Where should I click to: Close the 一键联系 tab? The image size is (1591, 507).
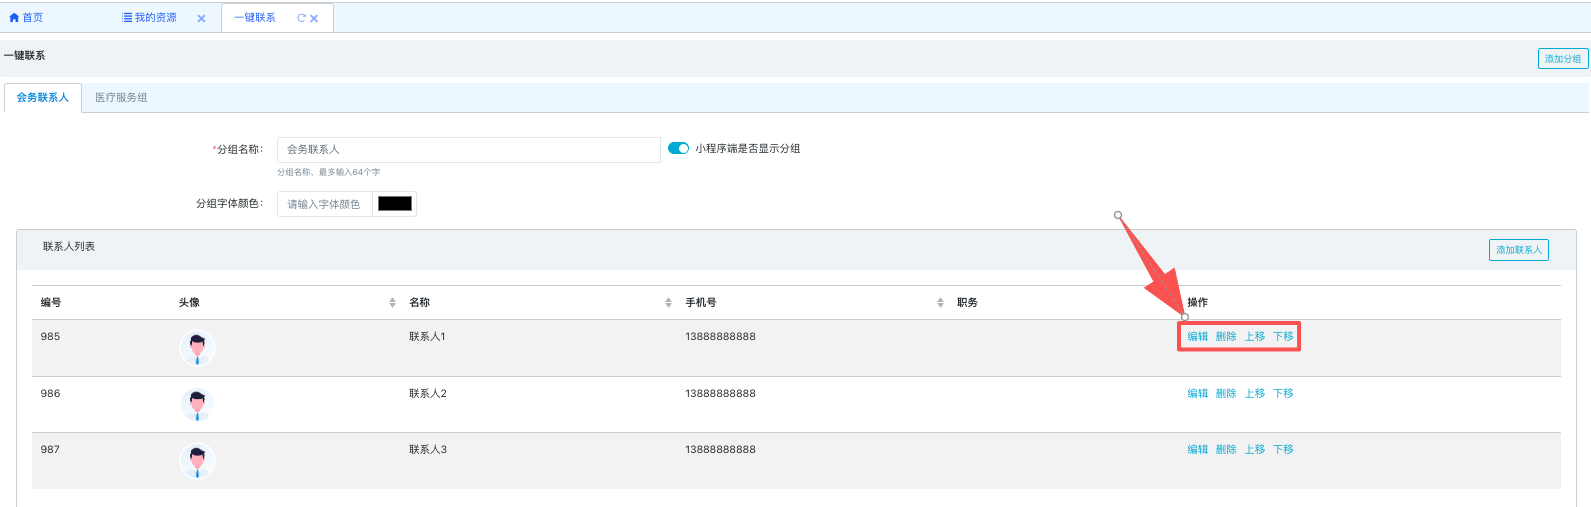(314, 19)
